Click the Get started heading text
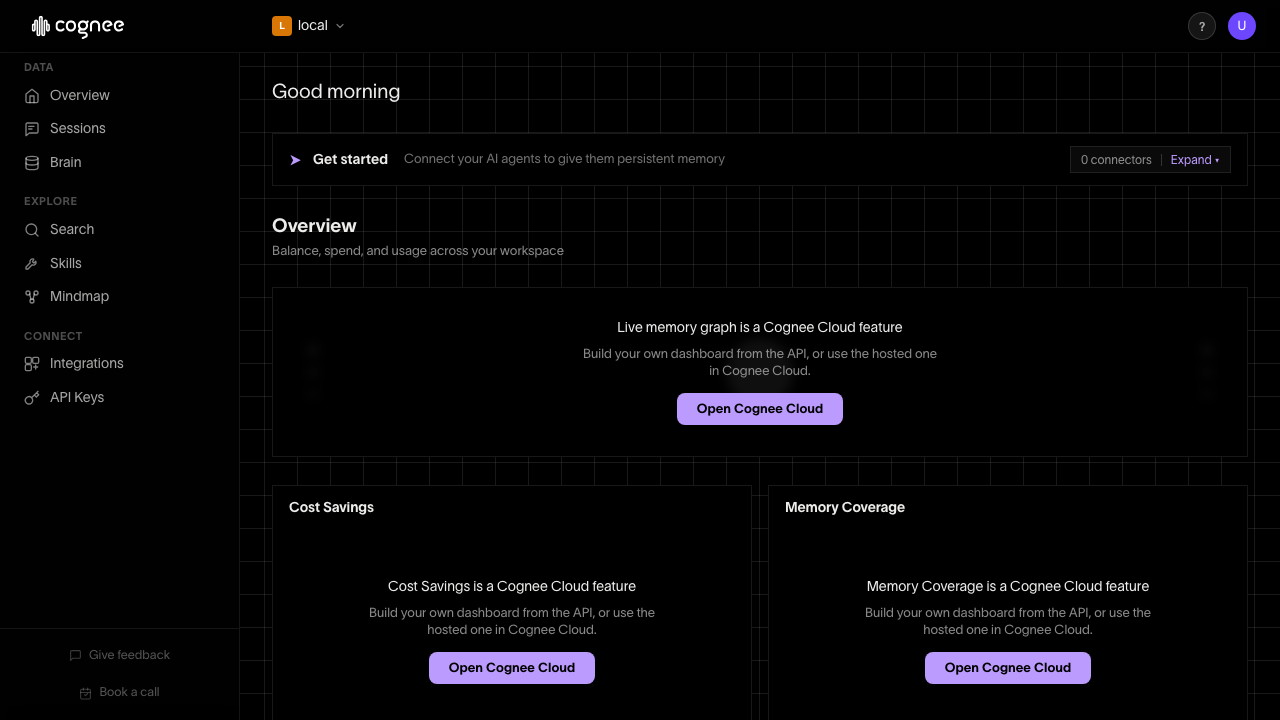The height and width of the screenshot is (720, 1280). point(350,160)
